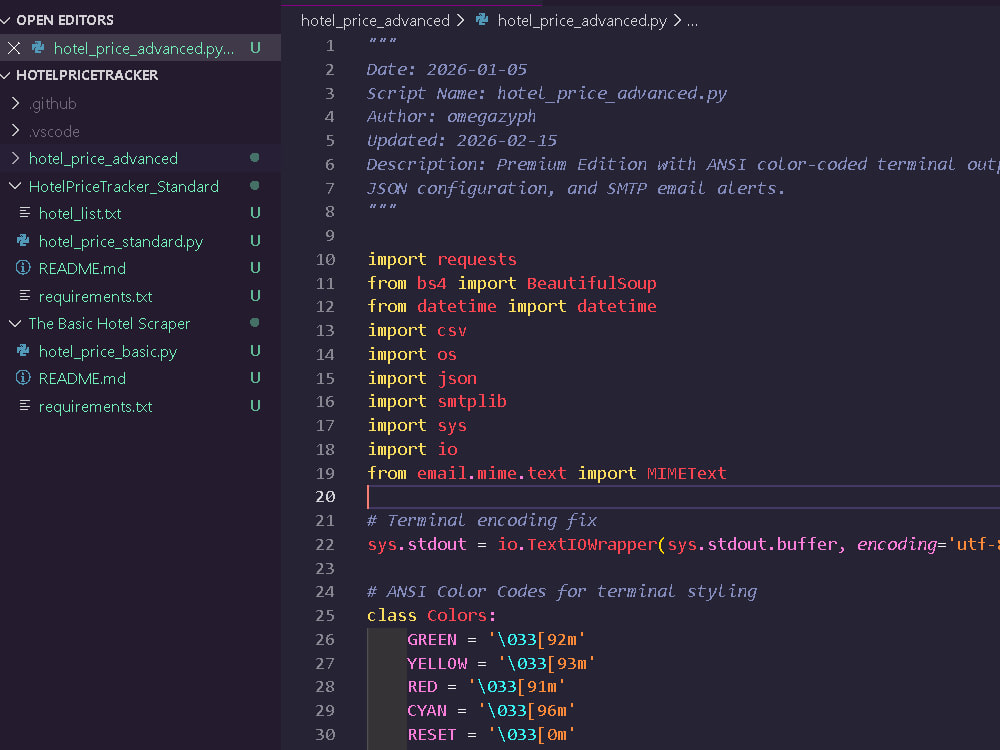Click RESET variable on line 30

pos(432,734)
